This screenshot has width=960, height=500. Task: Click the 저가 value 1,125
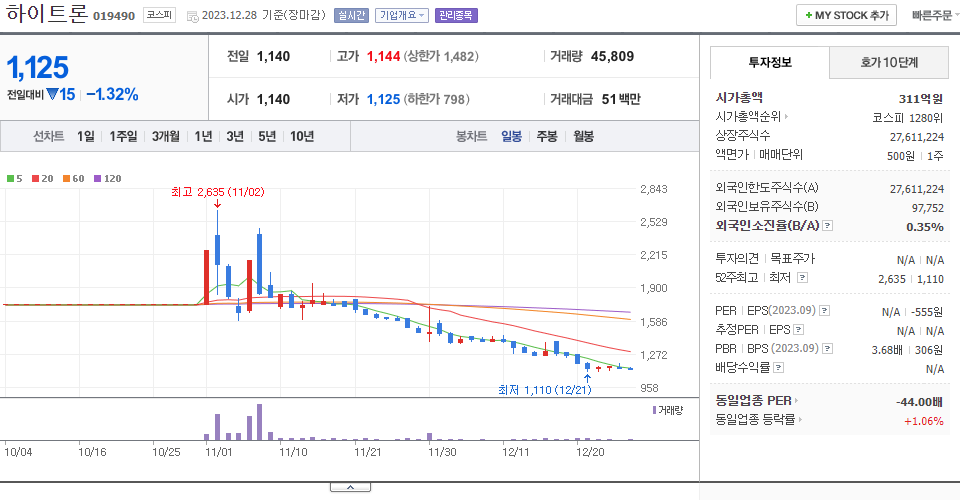(383, 99)
